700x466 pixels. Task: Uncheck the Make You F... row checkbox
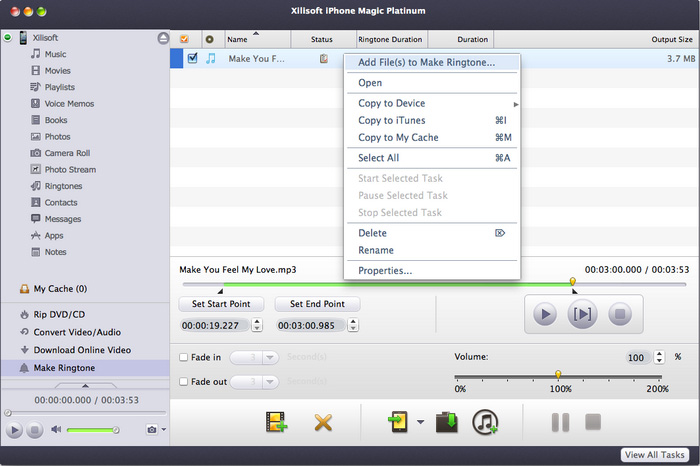point(192,58)
